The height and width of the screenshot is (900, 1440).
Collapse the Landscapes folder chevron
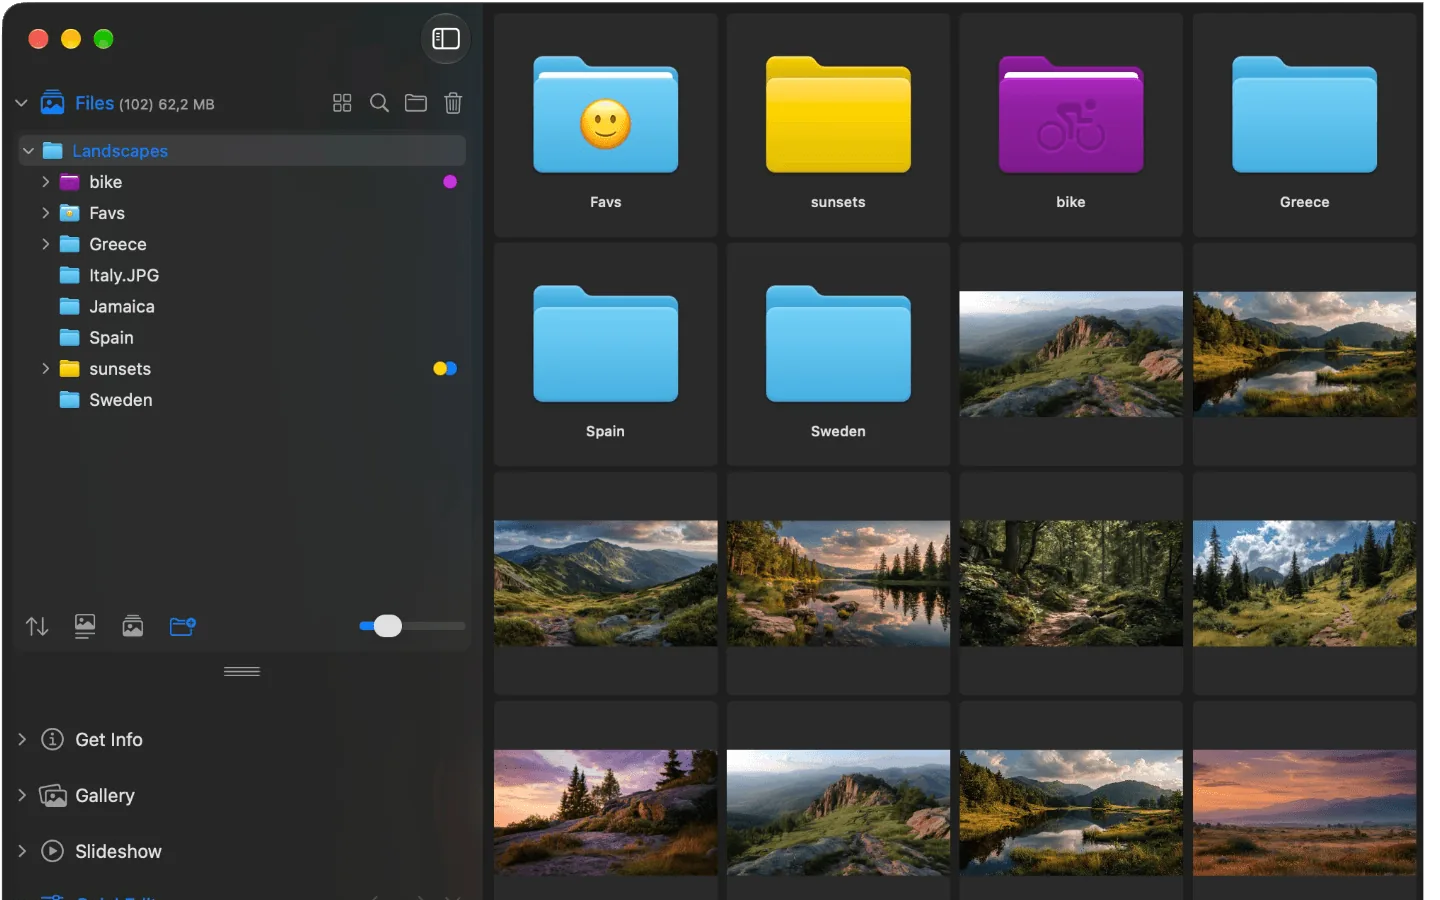(29, 151)
